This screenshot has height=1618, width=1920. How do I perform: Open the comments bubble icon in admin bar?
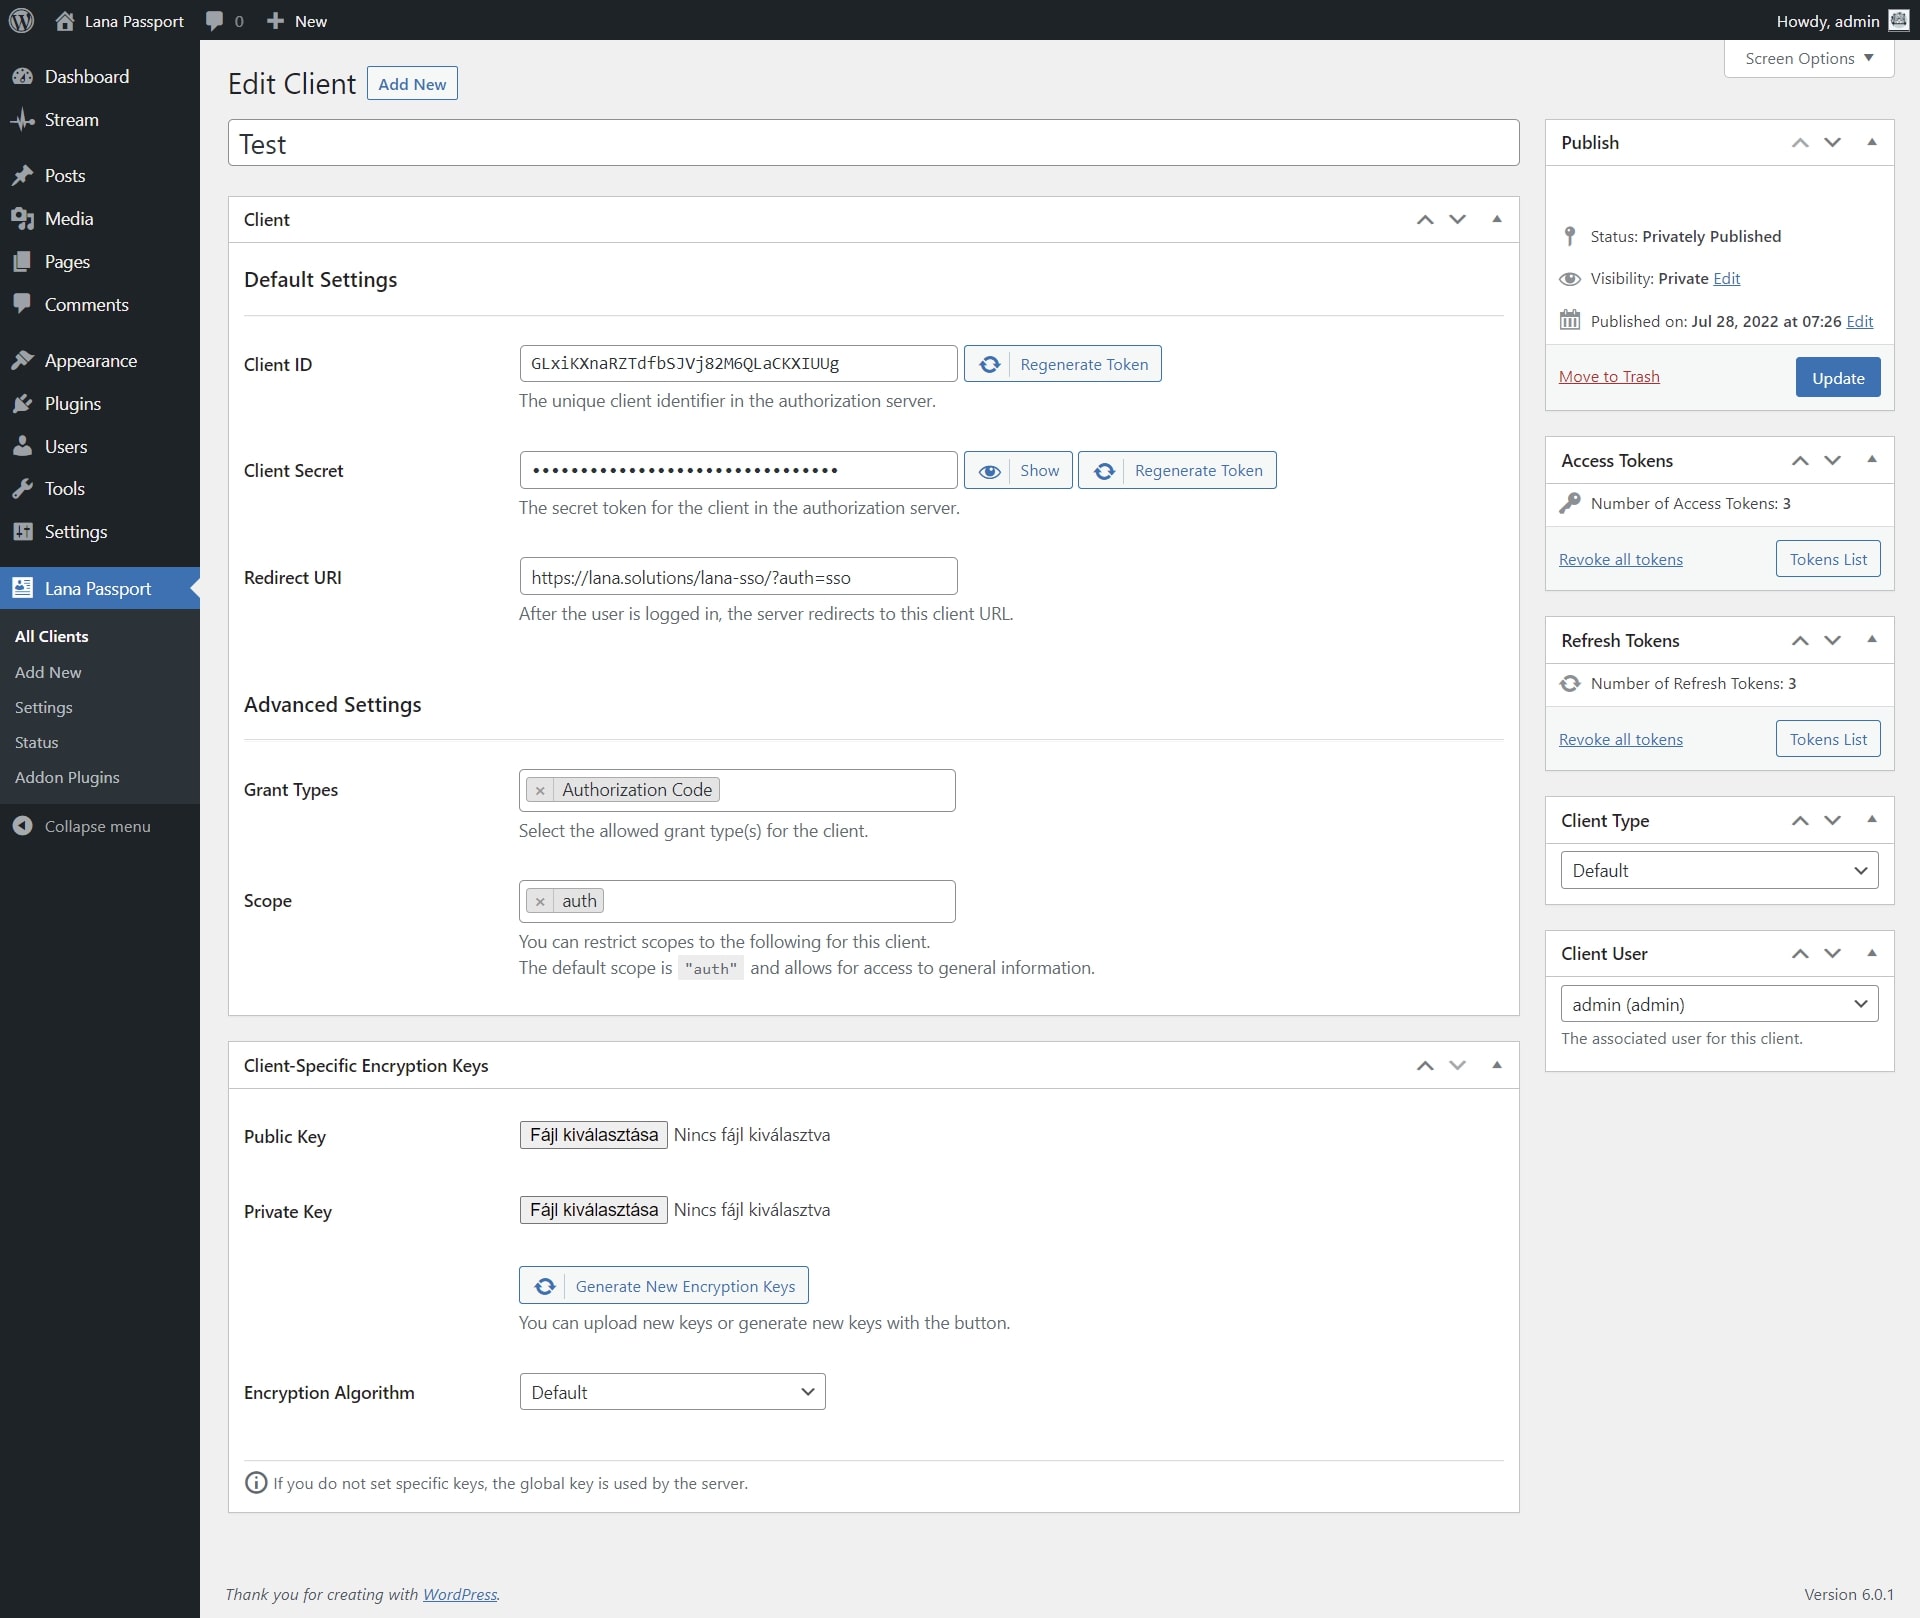[x=213, y=20]
